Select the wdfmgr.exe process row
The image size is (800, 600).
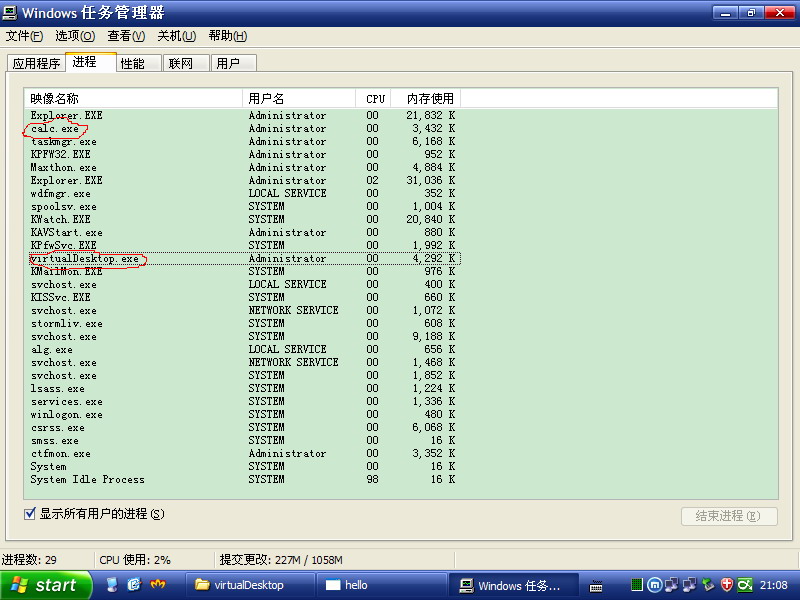pyautogui.click(x=242, y=194)
